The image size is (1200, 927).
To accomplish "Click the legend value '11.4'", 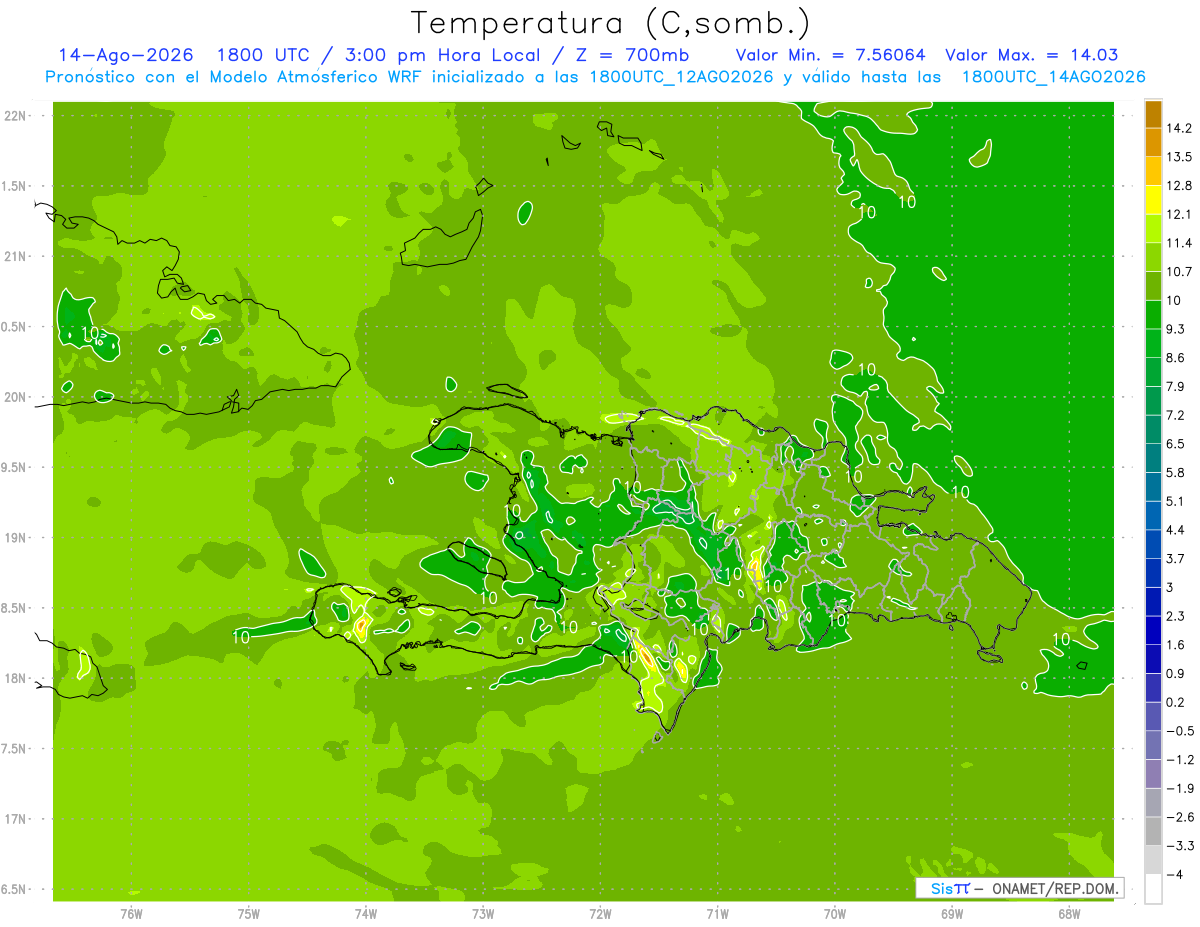I will pyautogui.click(x=1178, y=243).
